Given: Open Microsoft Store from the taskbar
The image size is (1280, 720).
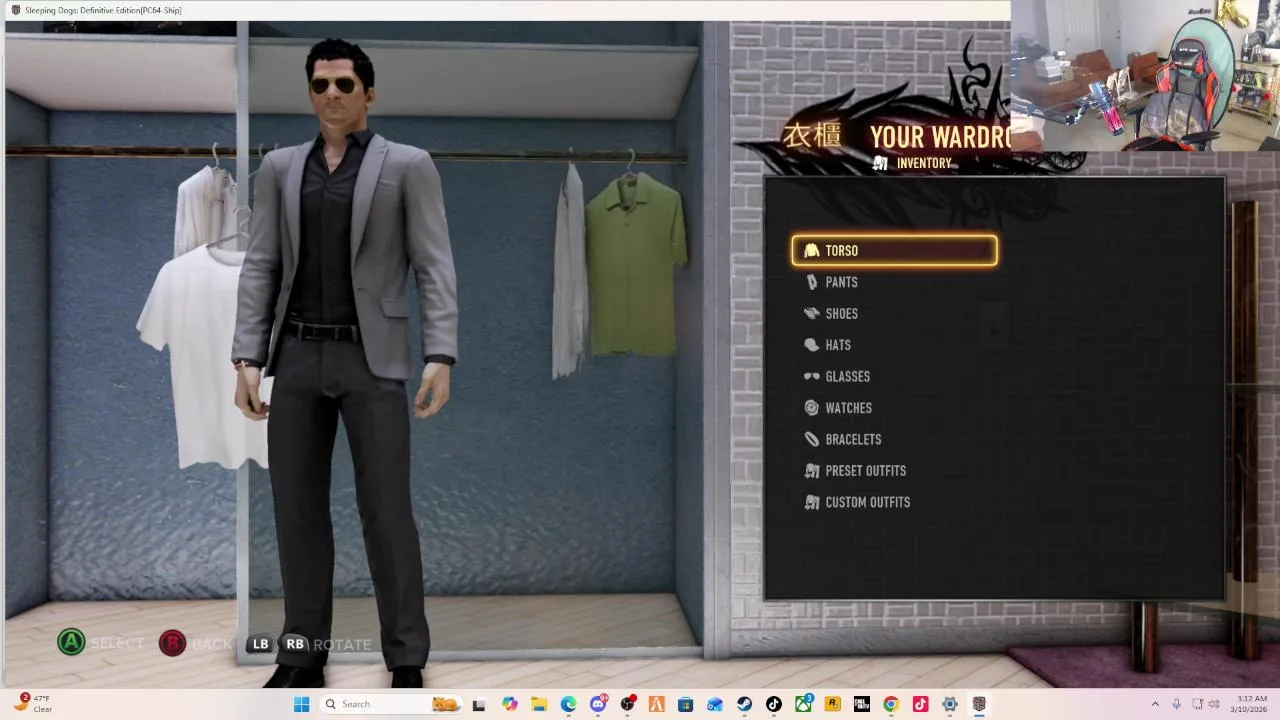Looking at the screenshot, I should 685,704.
